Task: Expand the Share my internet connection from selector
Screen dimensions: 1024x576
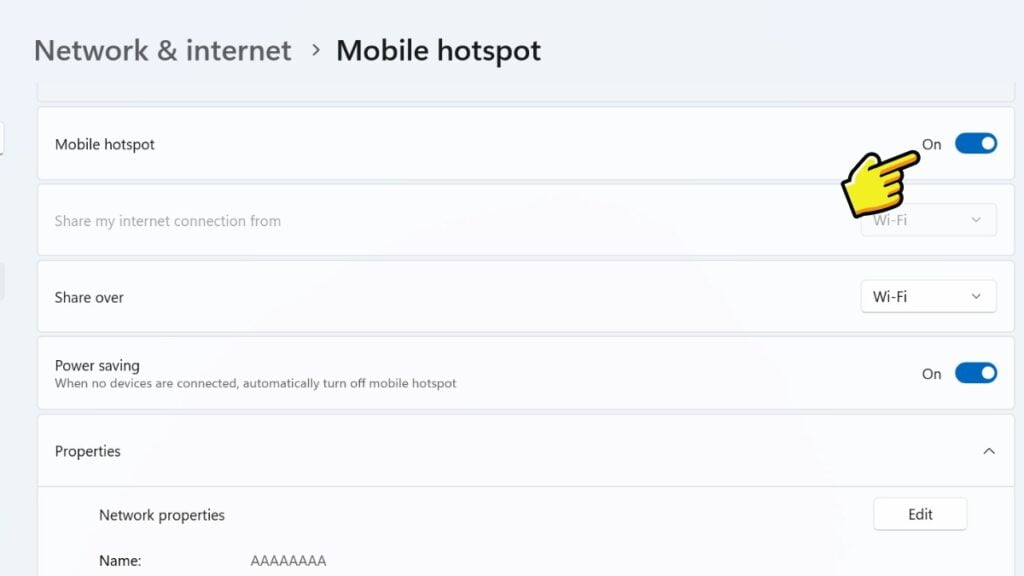Action: click(x=928, y=220)
